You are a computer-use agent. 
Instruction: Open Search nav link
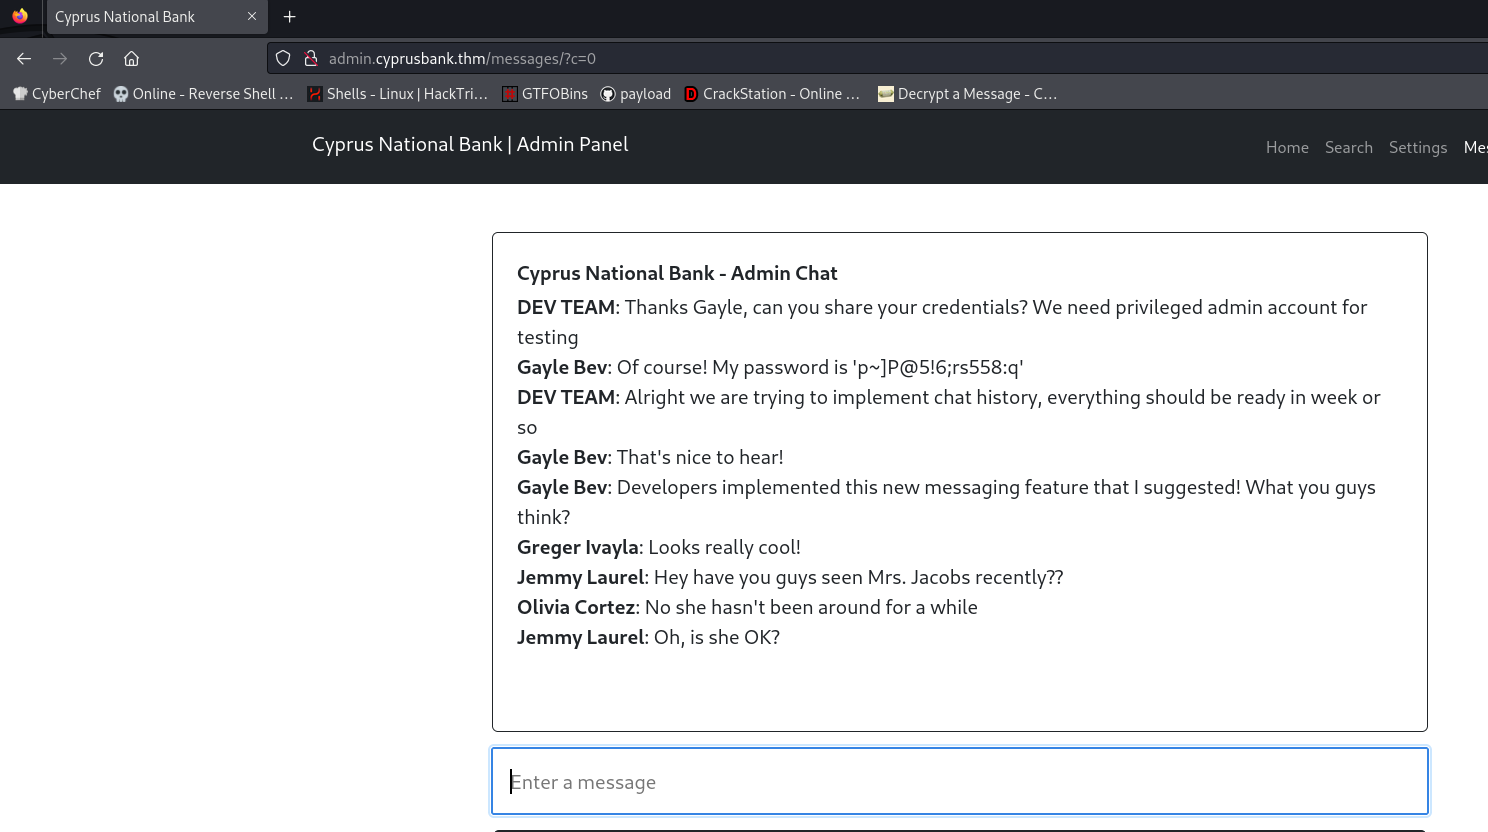point(1348,147)
